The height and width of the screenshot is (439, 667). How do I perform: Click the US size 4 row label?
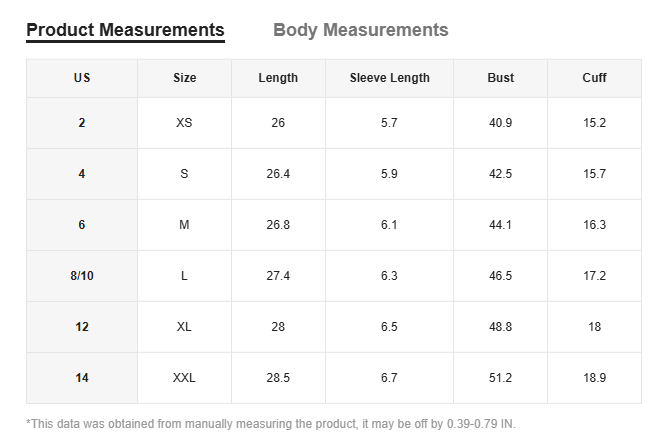[82, 174]
